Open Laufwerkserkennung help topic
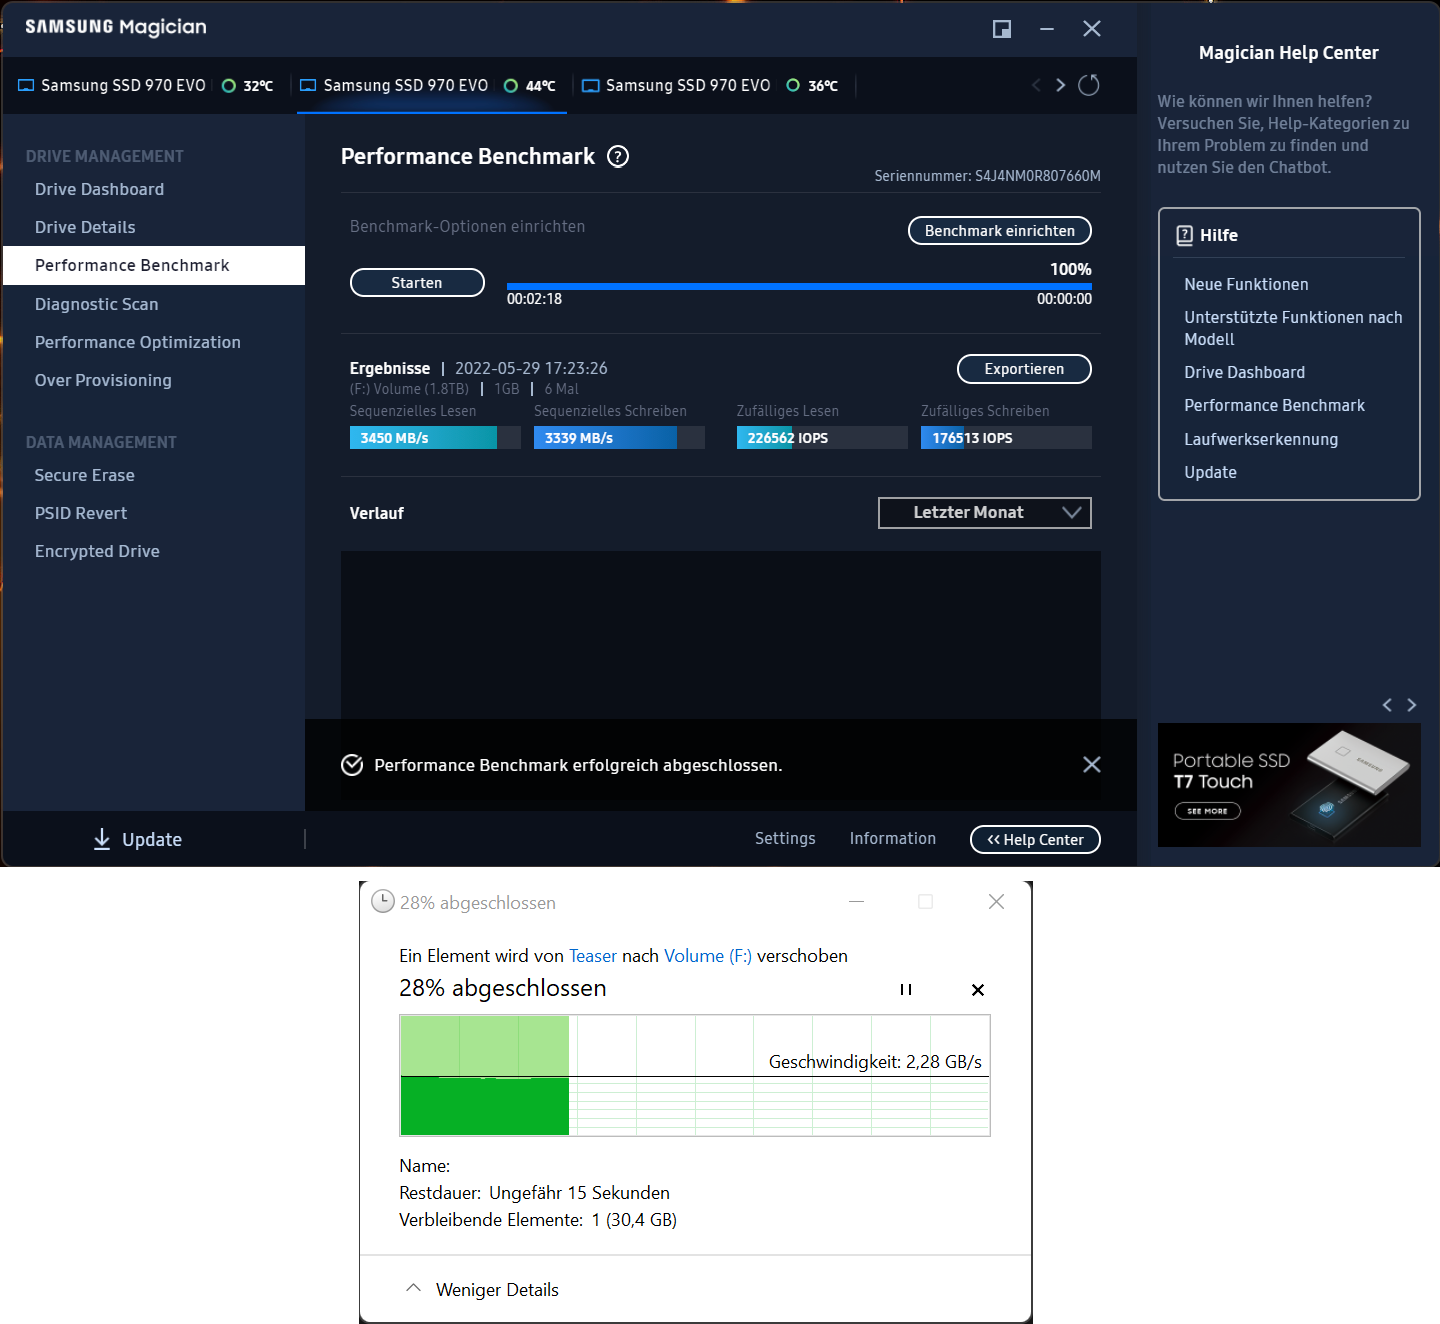The height and width of the screenshot is (1324, 1440). [1261, 439]
